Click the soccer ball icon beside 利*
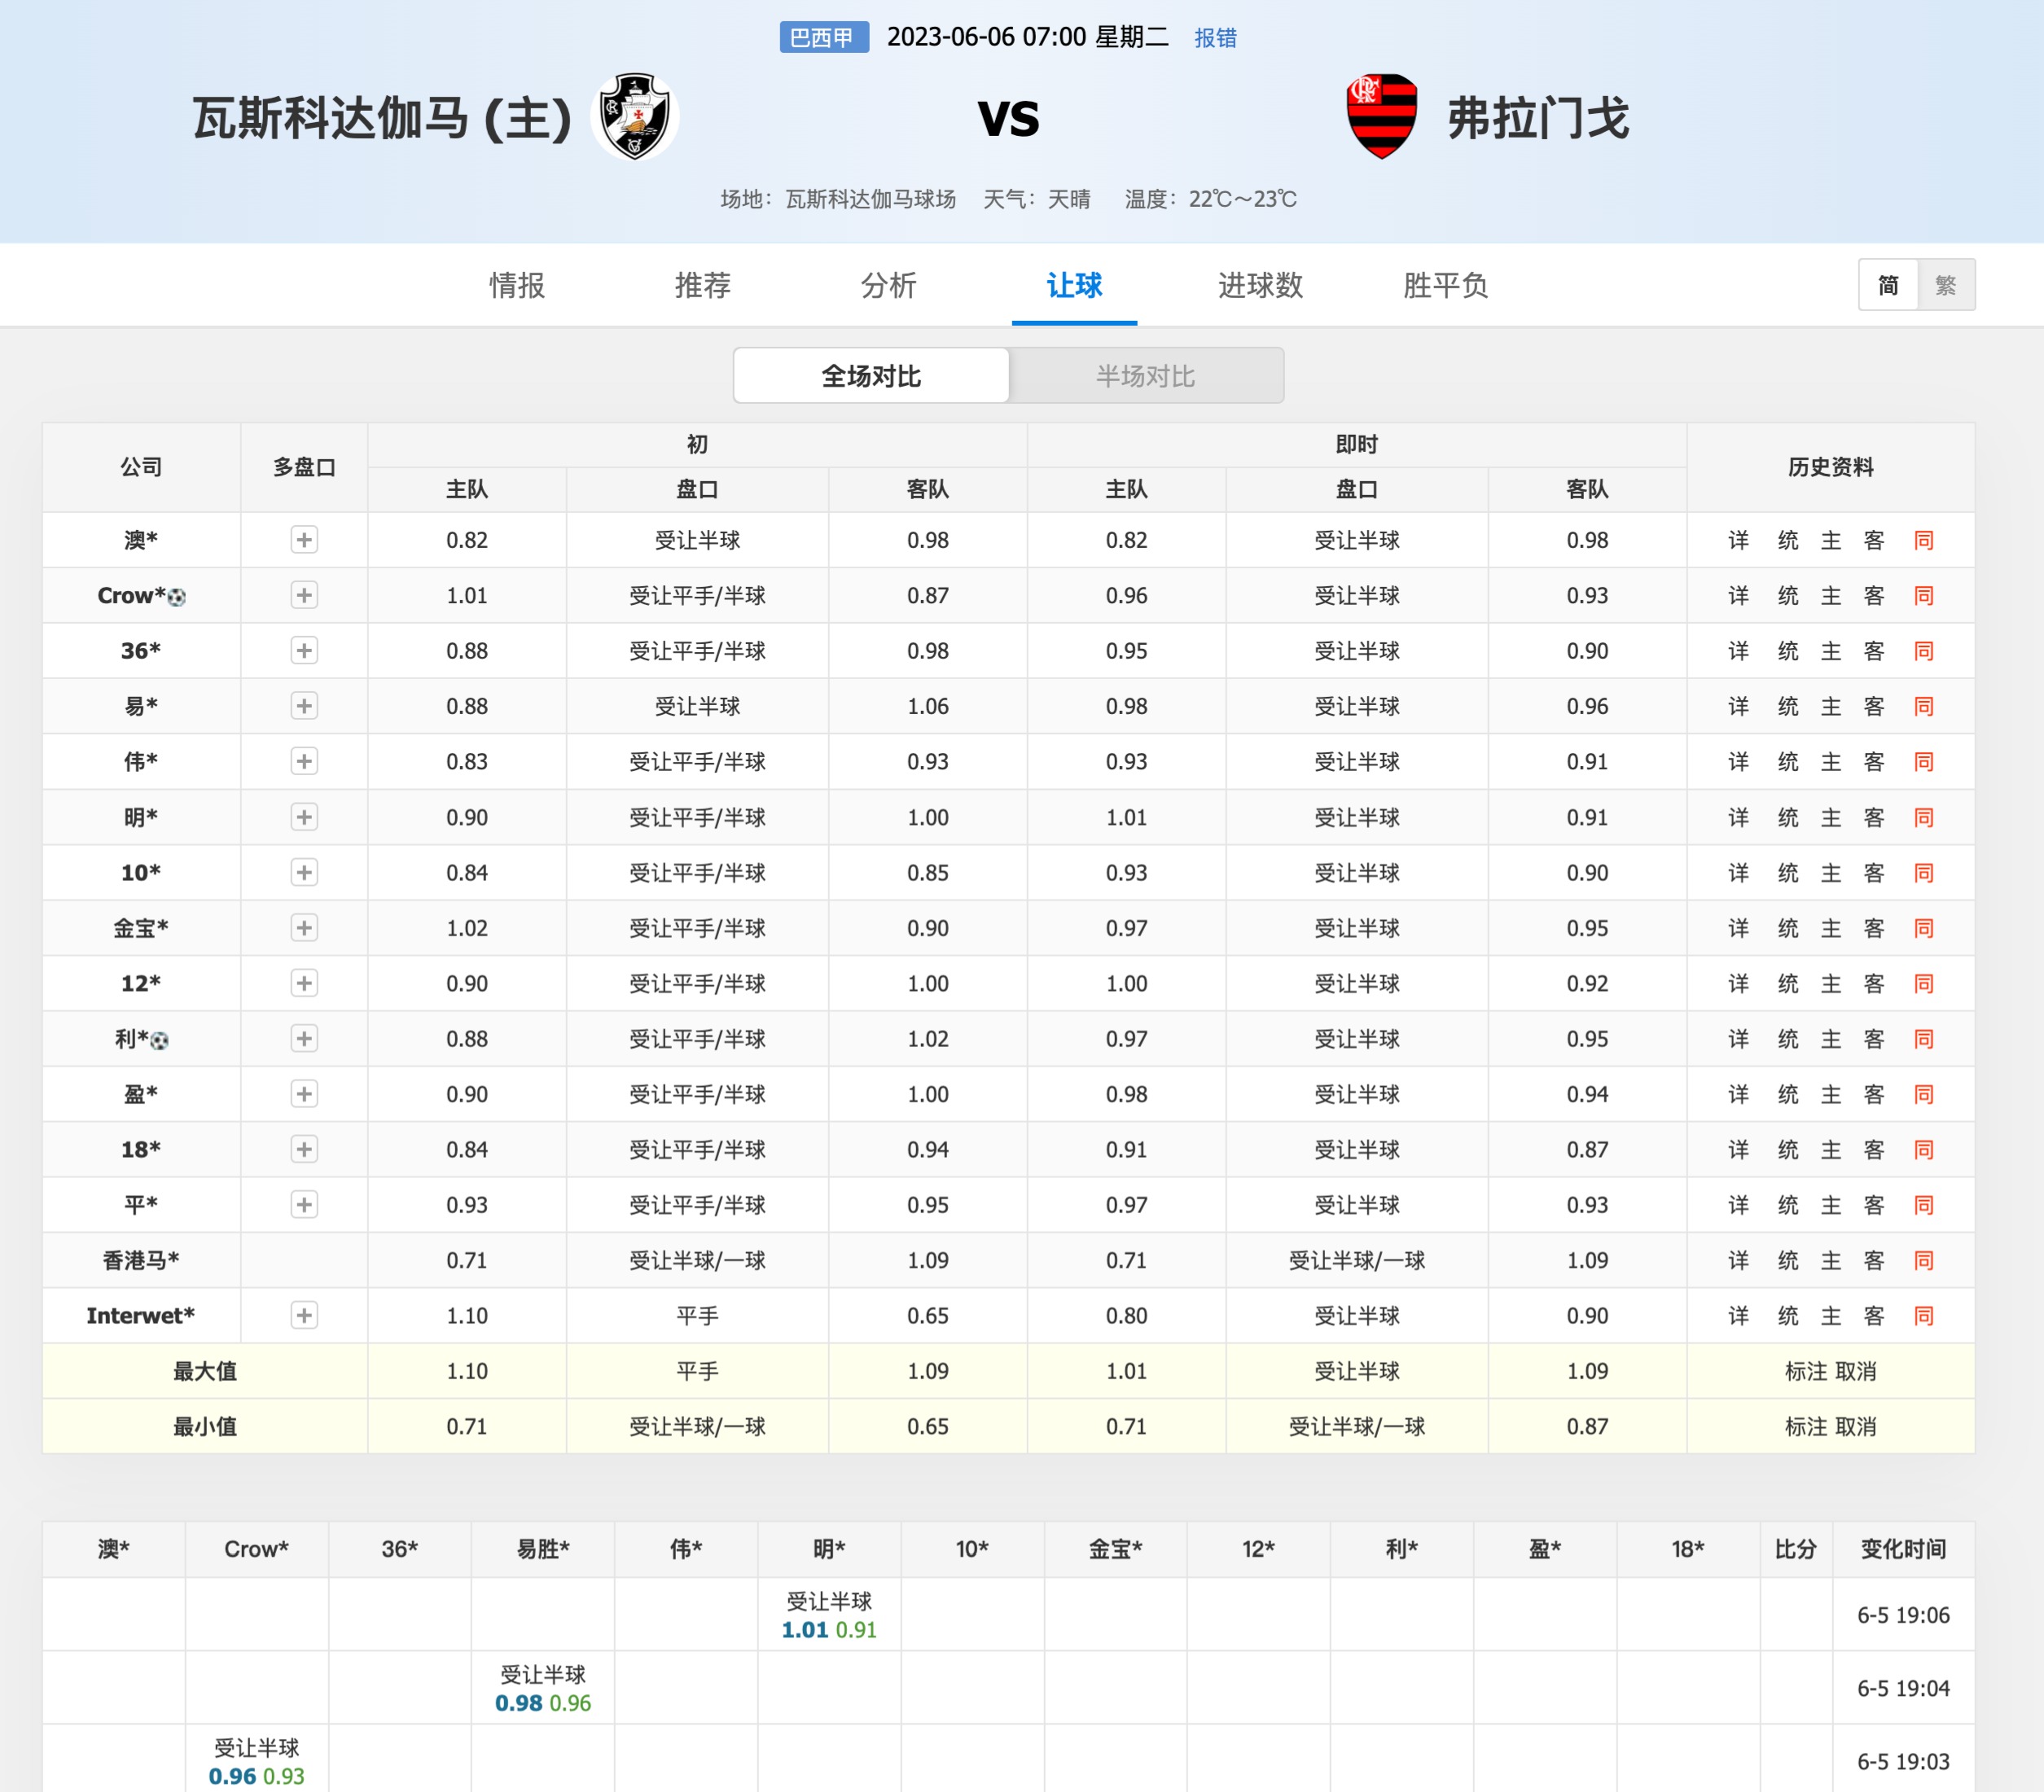Screen dimensions: 2044x1792 (160, 1041)
